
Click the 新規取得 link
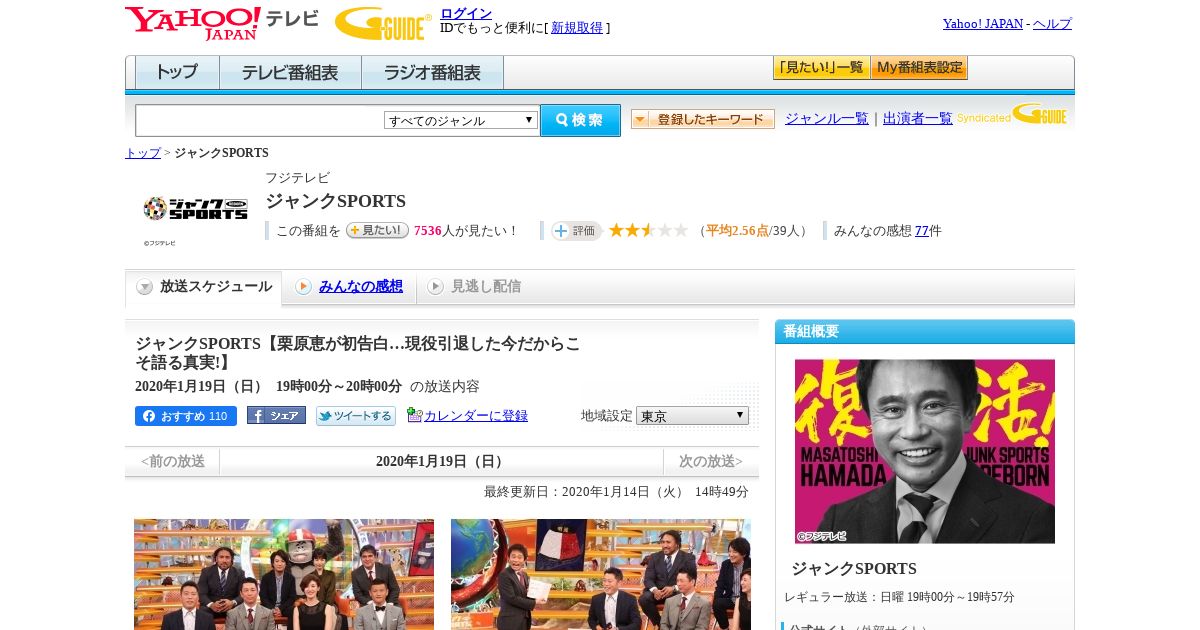tap(577, 28)
